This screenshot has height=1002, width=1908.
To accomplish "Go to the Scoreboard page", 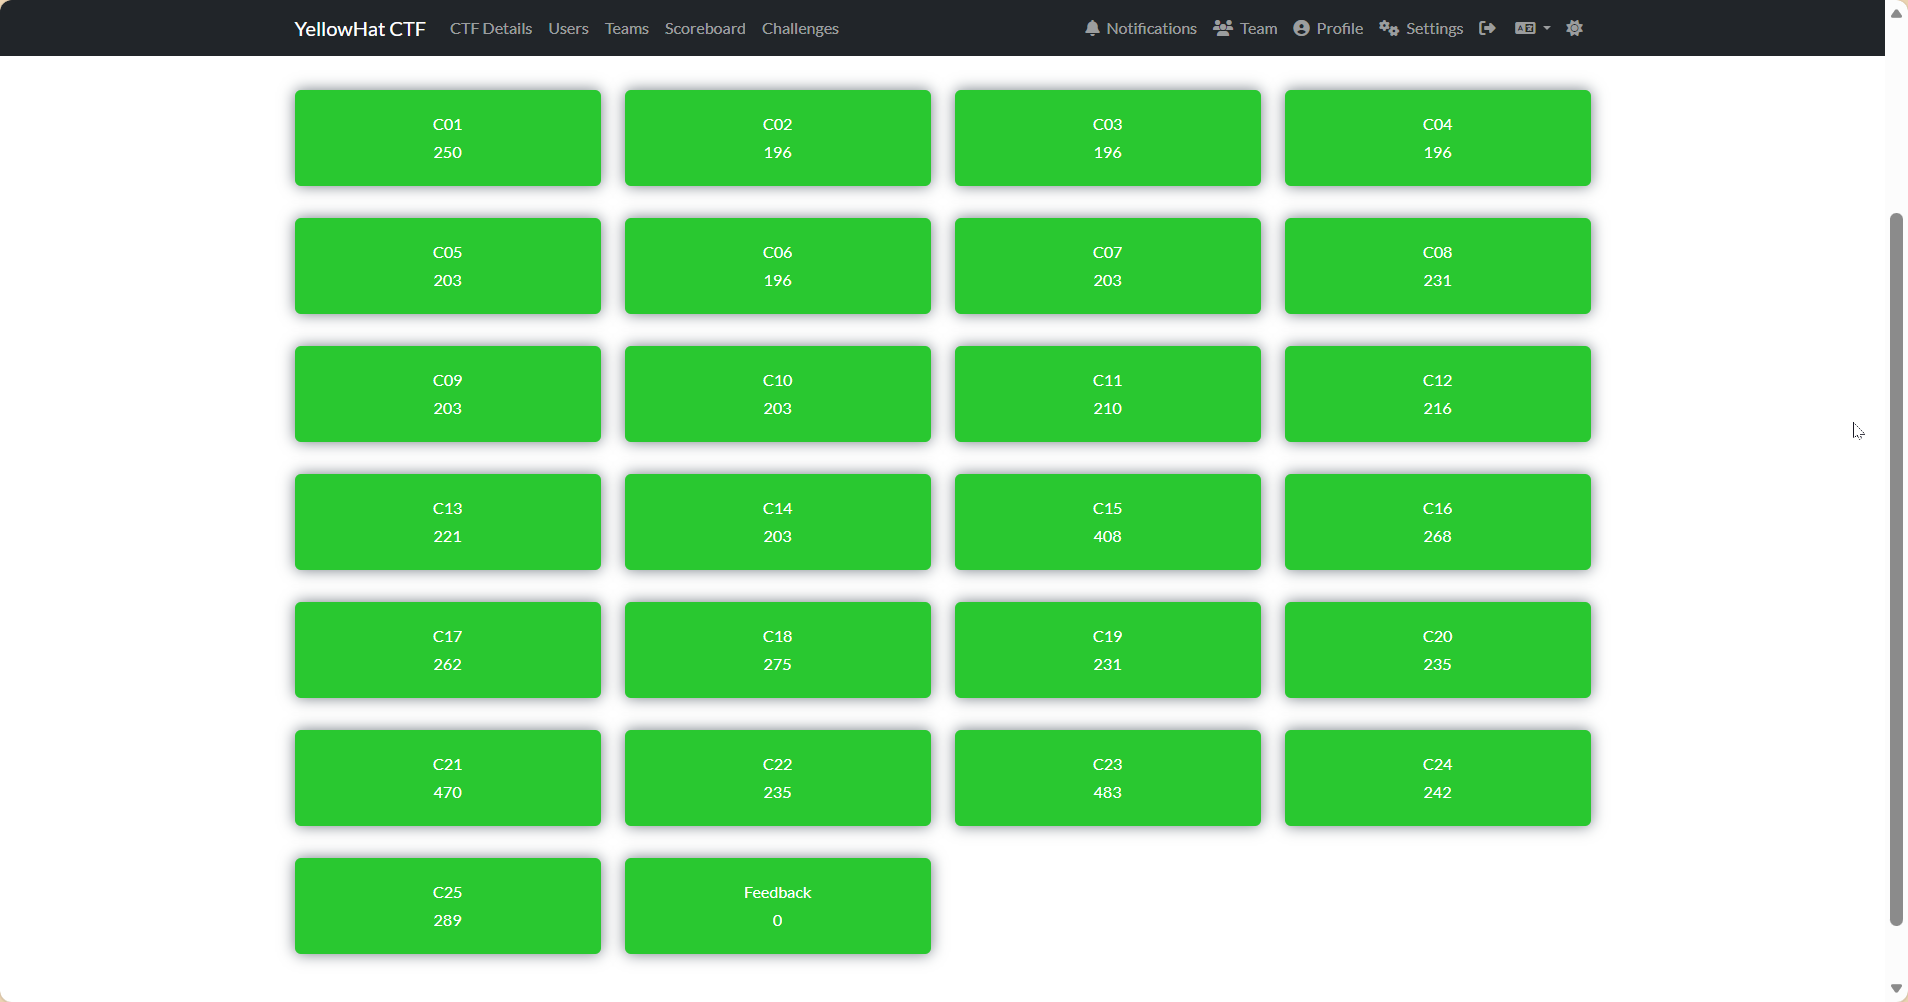I will tap(705, 28).
